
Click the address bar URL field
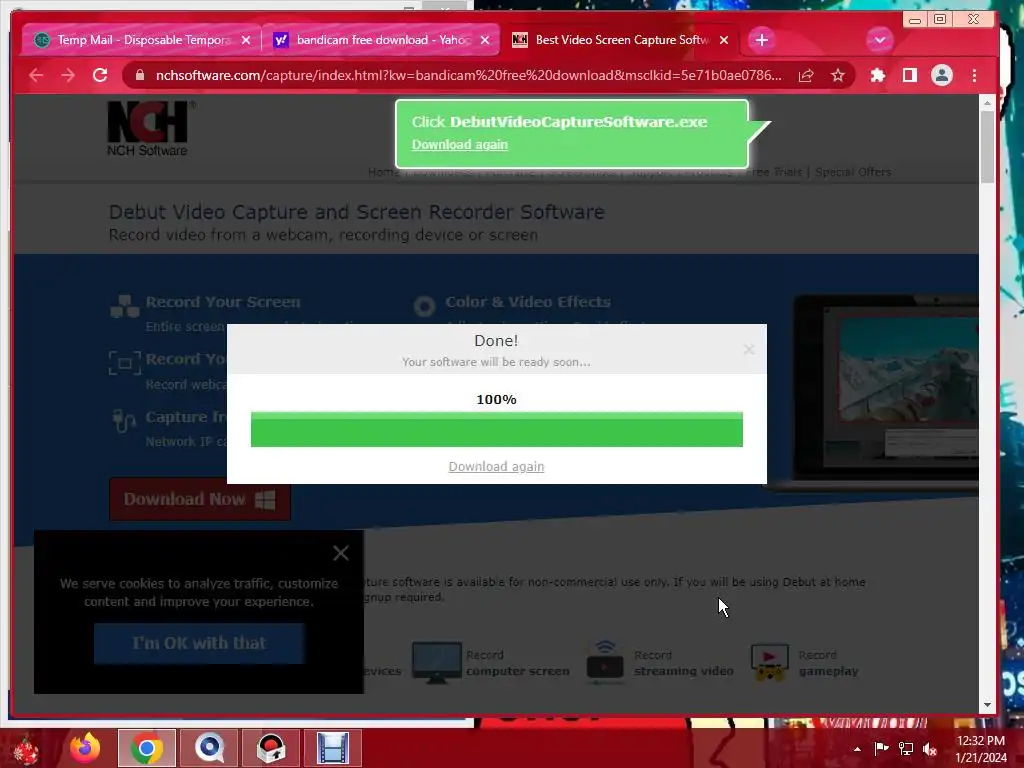click(468, 75)
